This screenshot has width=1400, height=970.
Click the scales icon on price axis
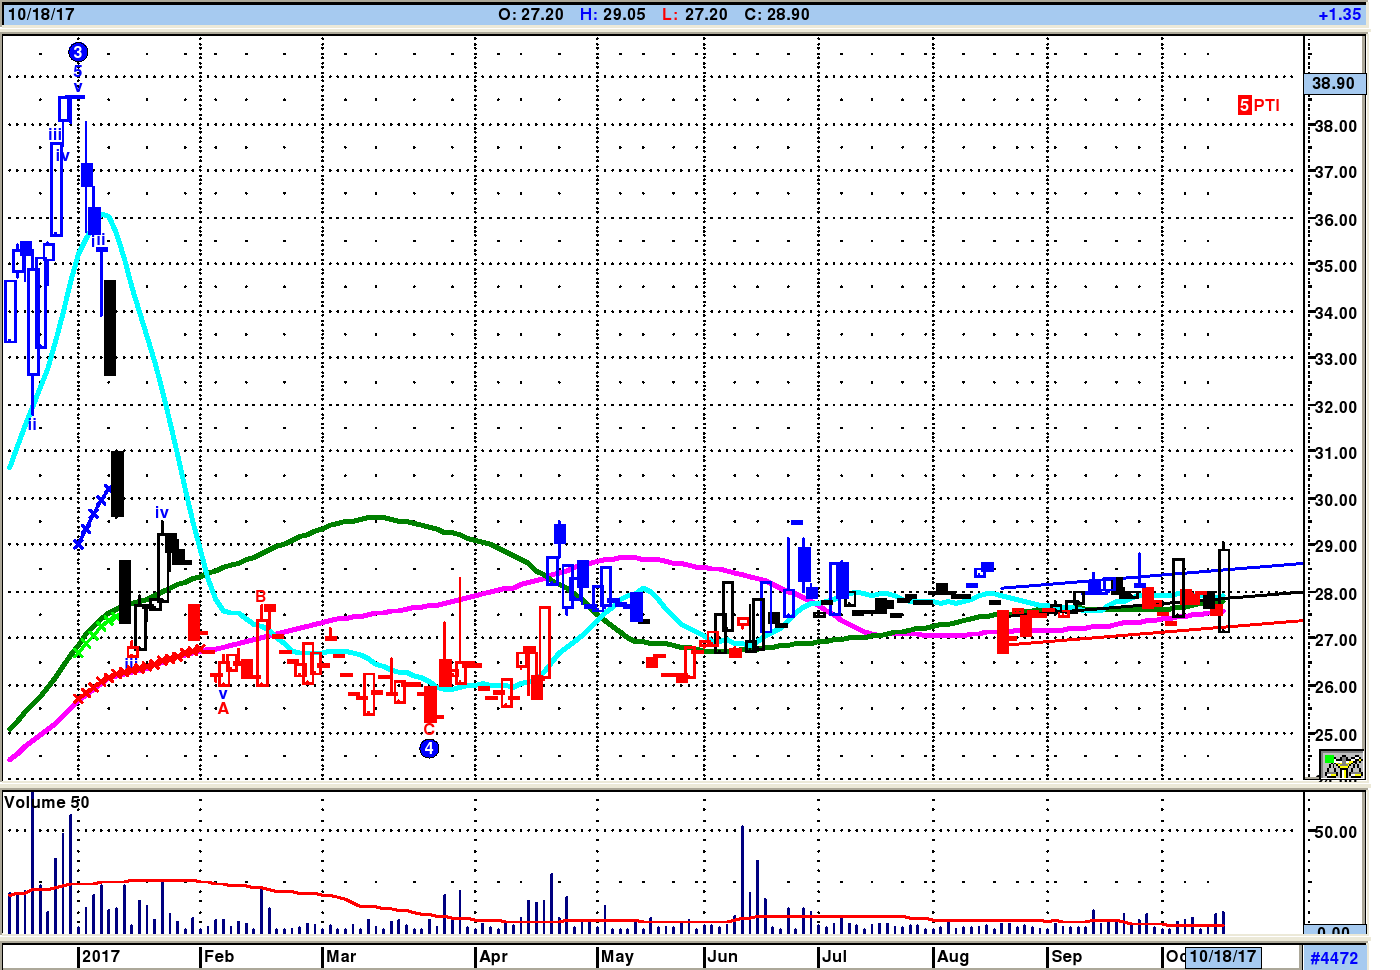(1341, 766)
